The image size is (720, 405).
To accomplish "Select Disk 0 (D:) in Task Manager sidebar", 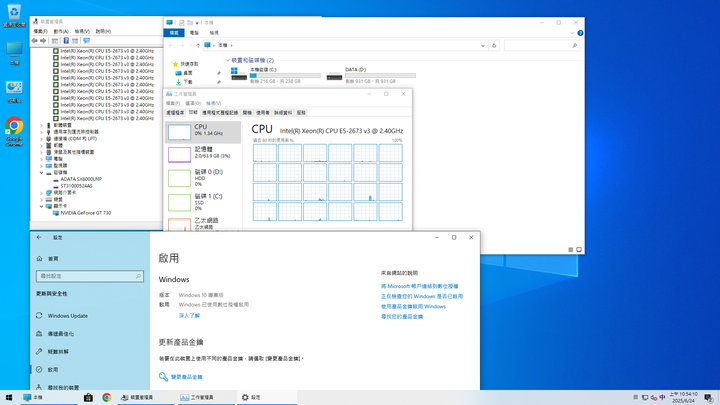I will [x=203, y=178].
